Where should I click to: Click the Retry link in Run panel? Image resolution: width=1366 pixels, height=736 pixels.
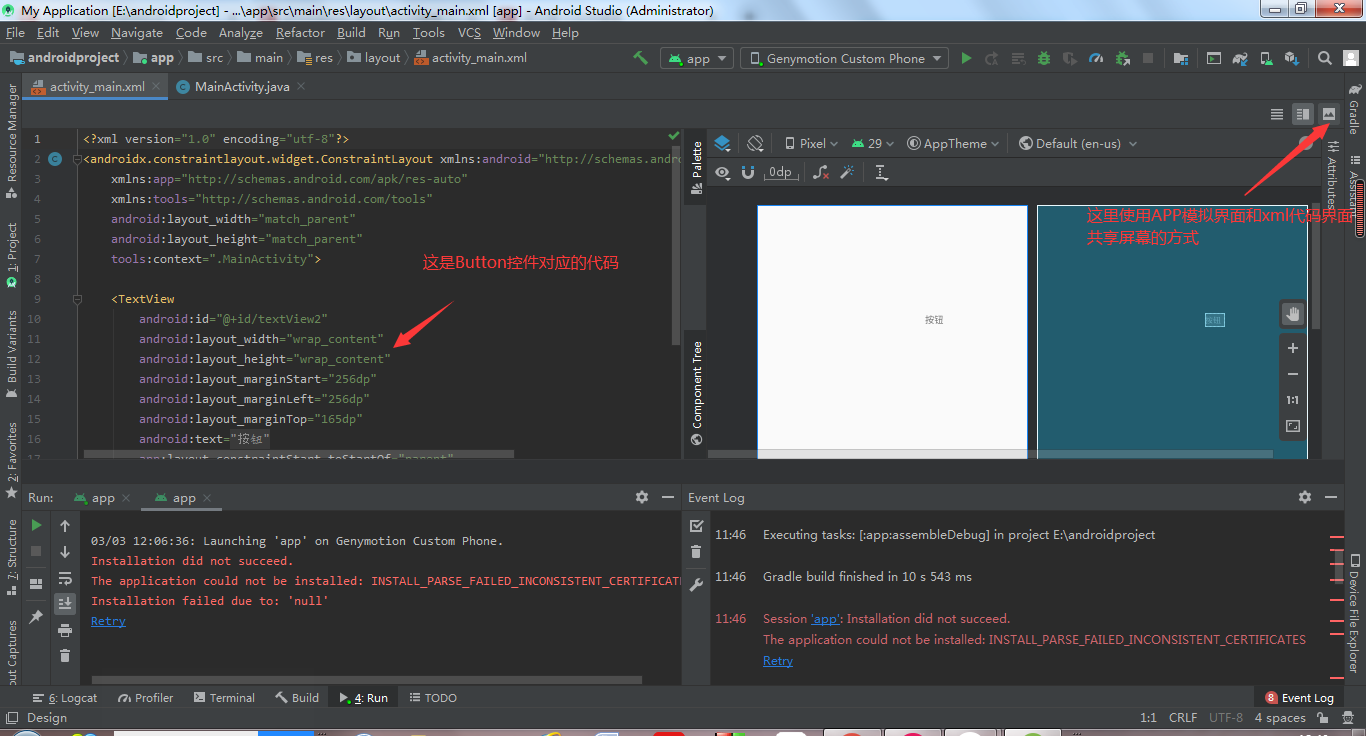[108, 621]
